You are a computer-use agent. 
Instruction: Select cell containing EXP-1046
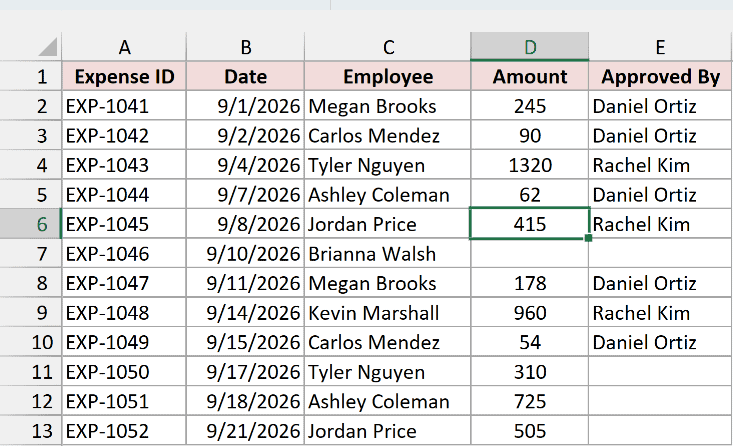(124, 253)
